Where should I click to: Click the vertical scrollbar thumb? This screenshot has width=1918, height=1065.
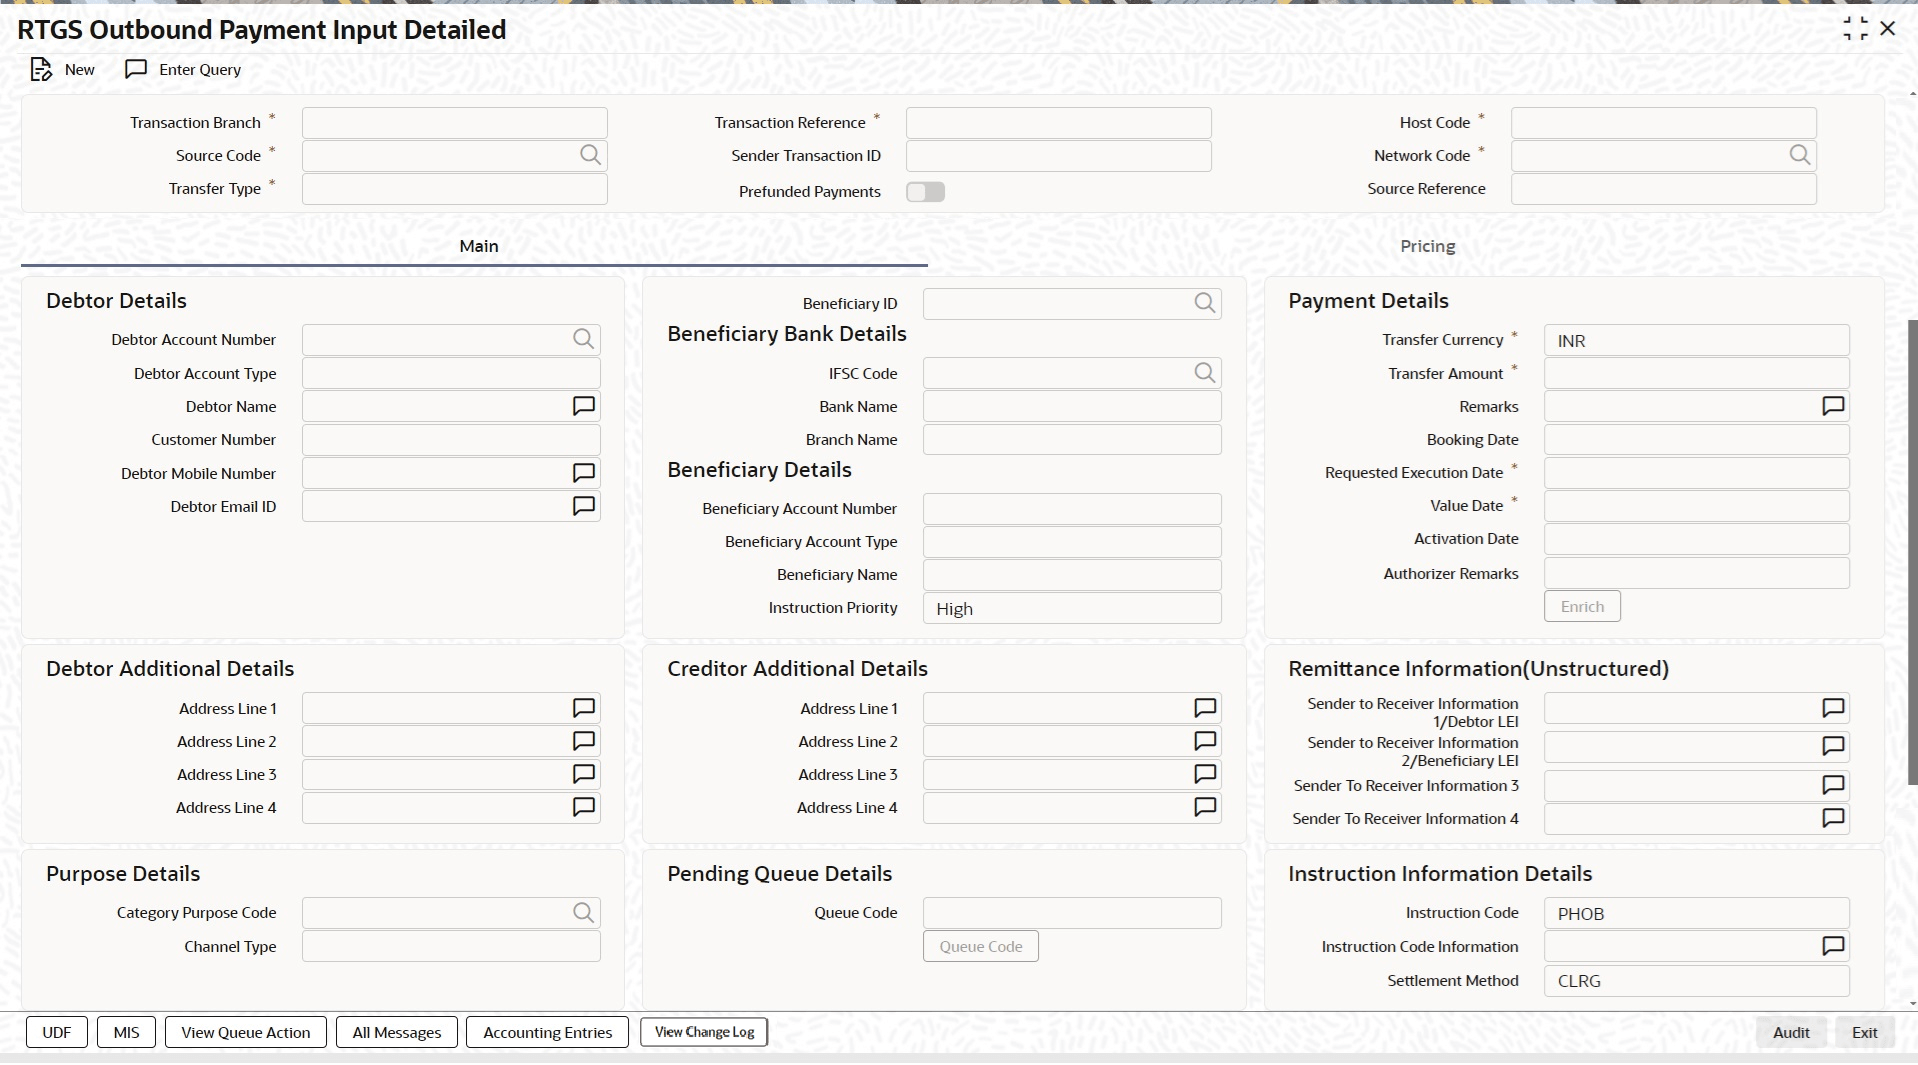coord(1912,552)
